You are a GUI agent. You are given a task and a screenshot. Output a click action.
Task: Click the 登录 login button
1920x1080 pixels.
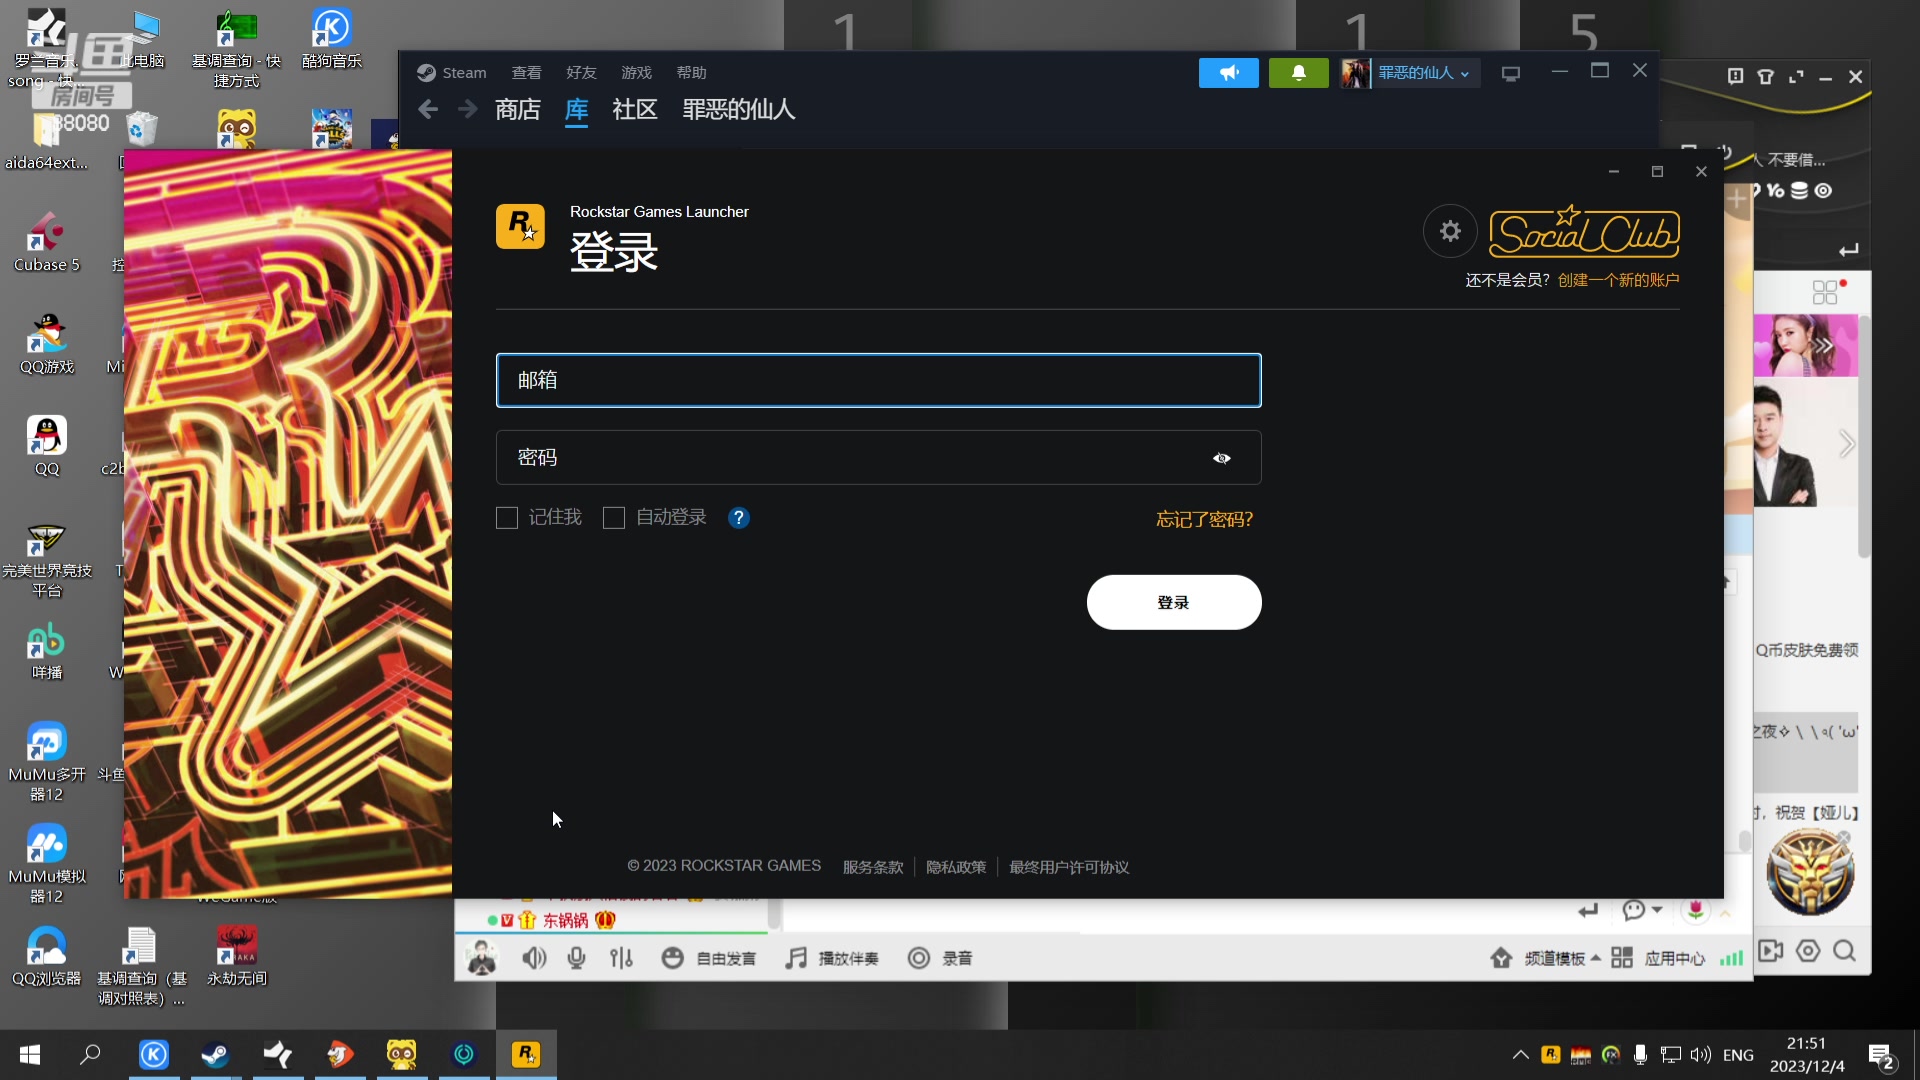pyautogui.click(x=1173, y=602)
